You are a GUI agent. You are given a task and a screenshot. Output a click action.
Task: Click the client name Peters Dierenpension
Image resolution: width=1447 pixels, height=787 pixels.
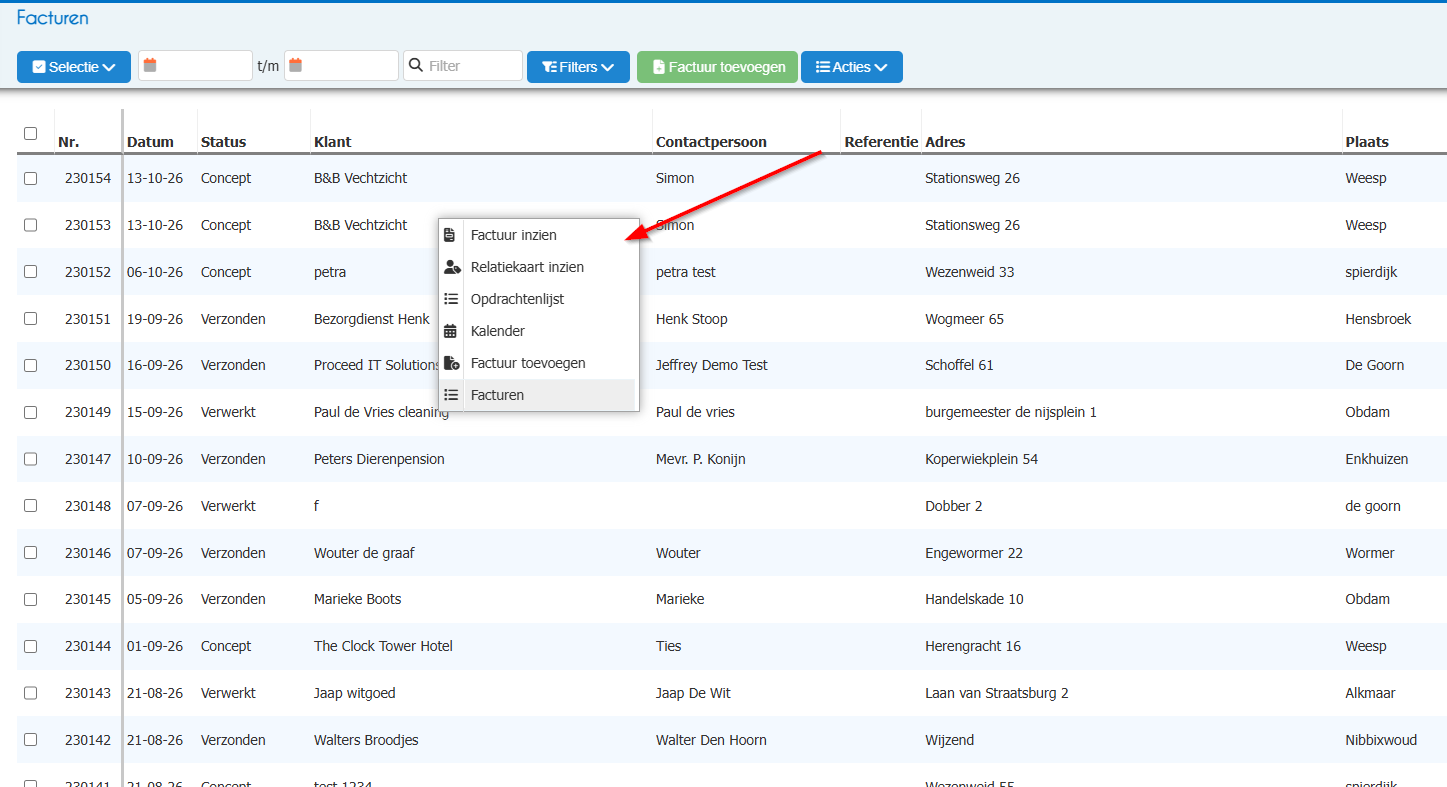tap(379, 459)
